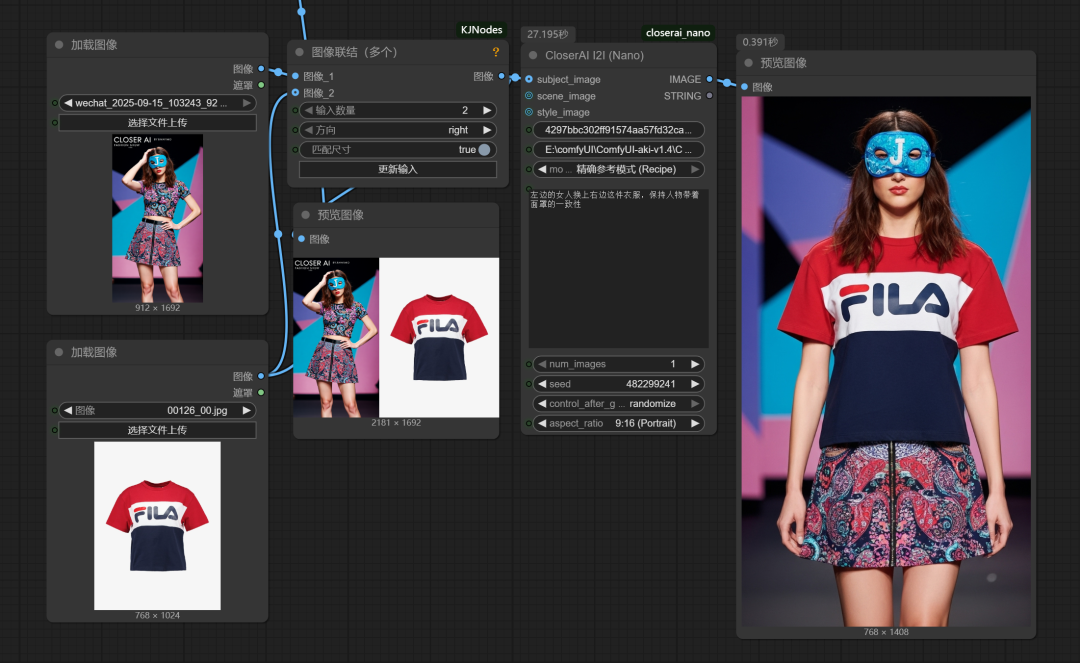Click the KJNodes help question mark icon

pyautogui.click(x=496, y=52)
